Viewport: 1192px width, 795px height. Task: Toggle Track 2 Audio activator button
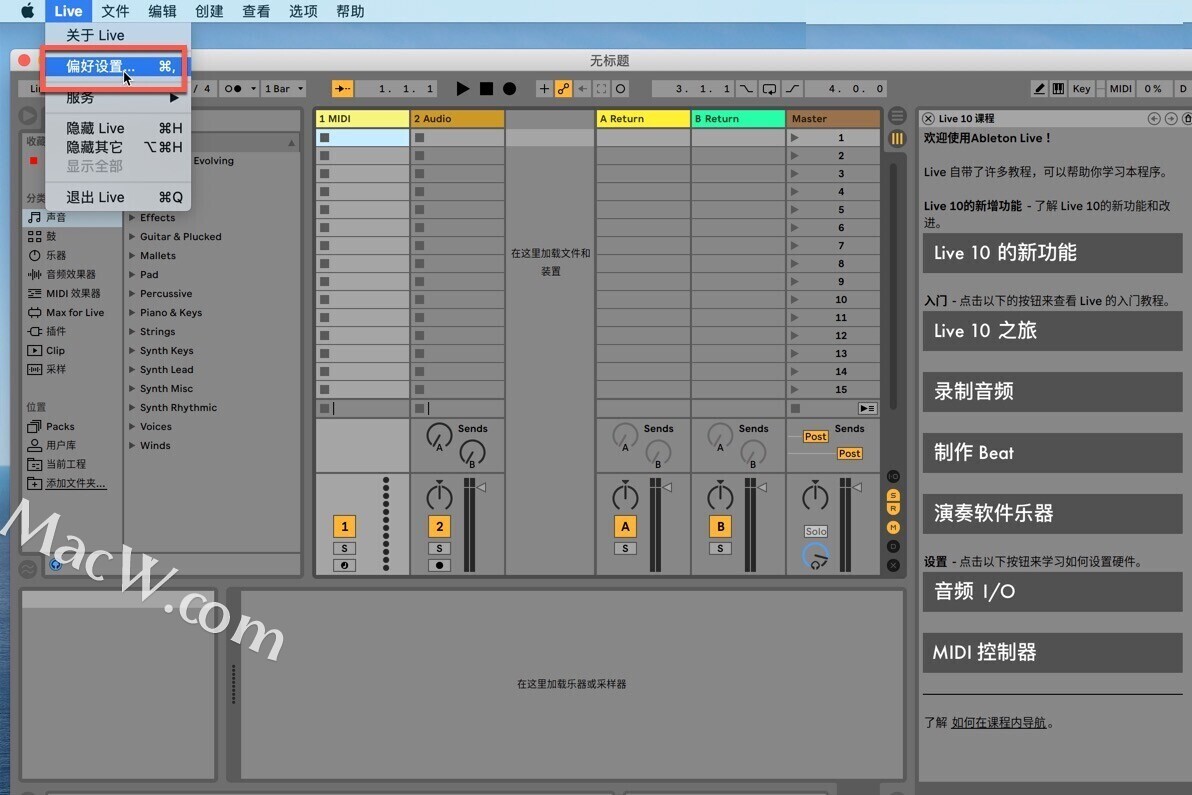(x=439, y=526)
